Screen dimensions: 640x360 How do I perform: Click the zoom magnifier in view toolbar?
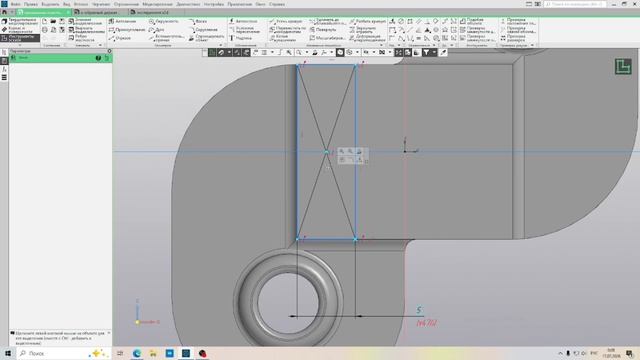tap(299, 52)
